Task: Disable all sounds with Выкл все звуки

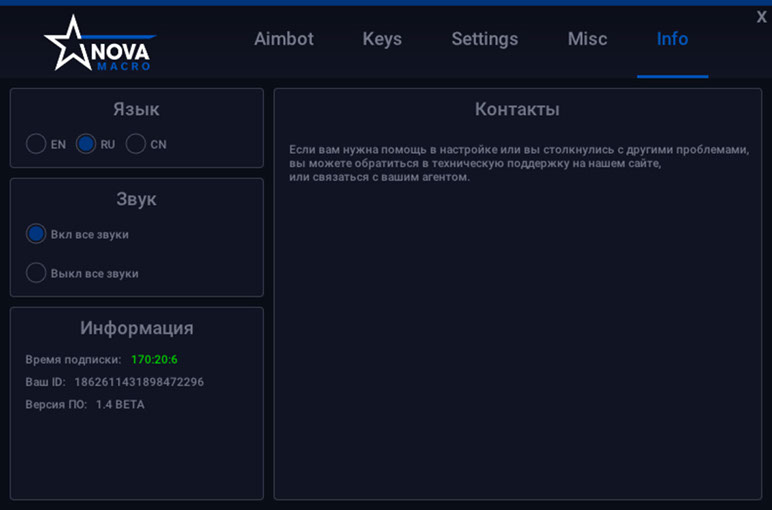Action: pyautogui.click(x=36, y=273)
